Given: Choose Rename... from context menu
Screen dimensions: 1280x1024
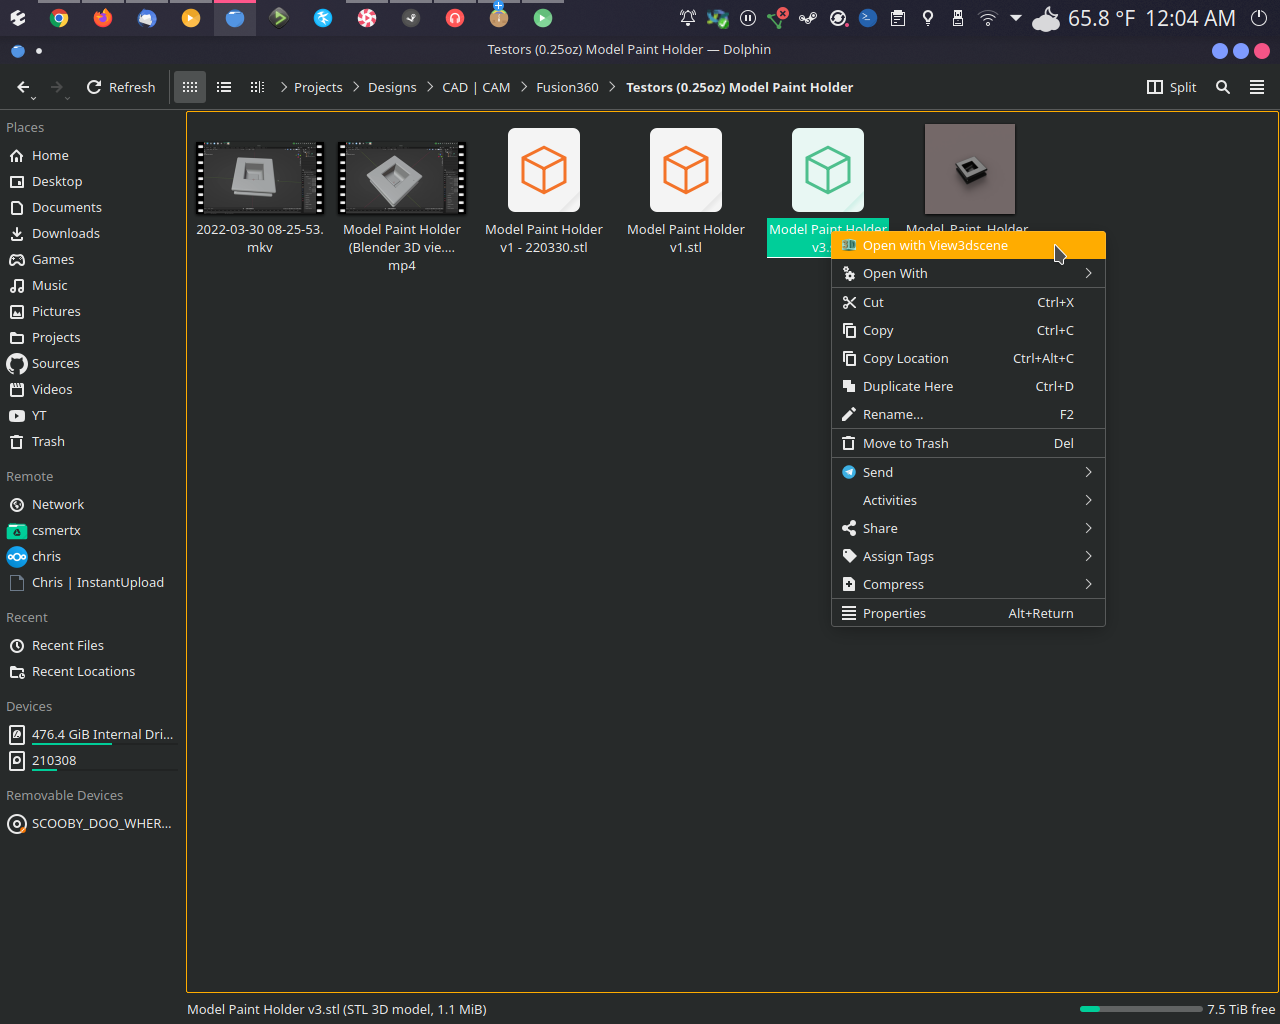Looking at the screenshot, I should coord(968,415).
